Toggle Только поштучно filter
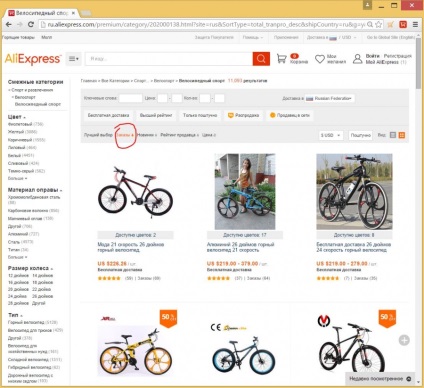The width and height of the screenshot is (424, 388). pos(200,115)
